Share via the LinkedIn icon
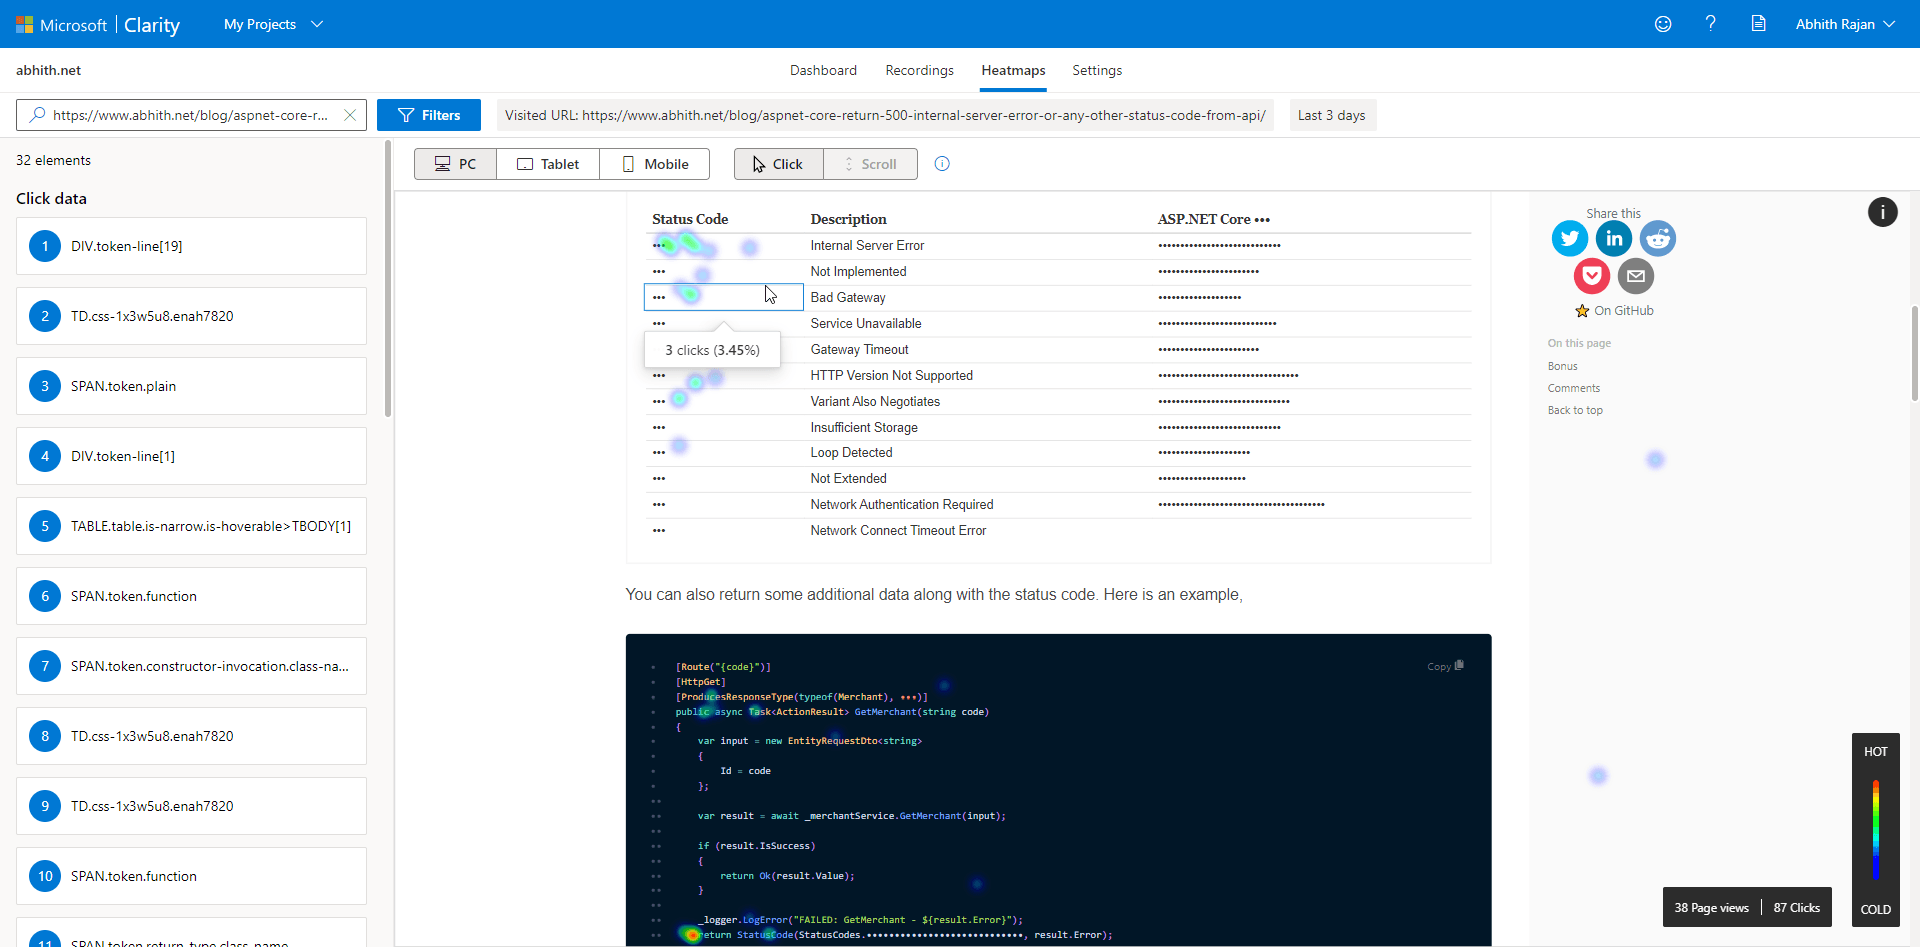 click(x=1613, y=239)
